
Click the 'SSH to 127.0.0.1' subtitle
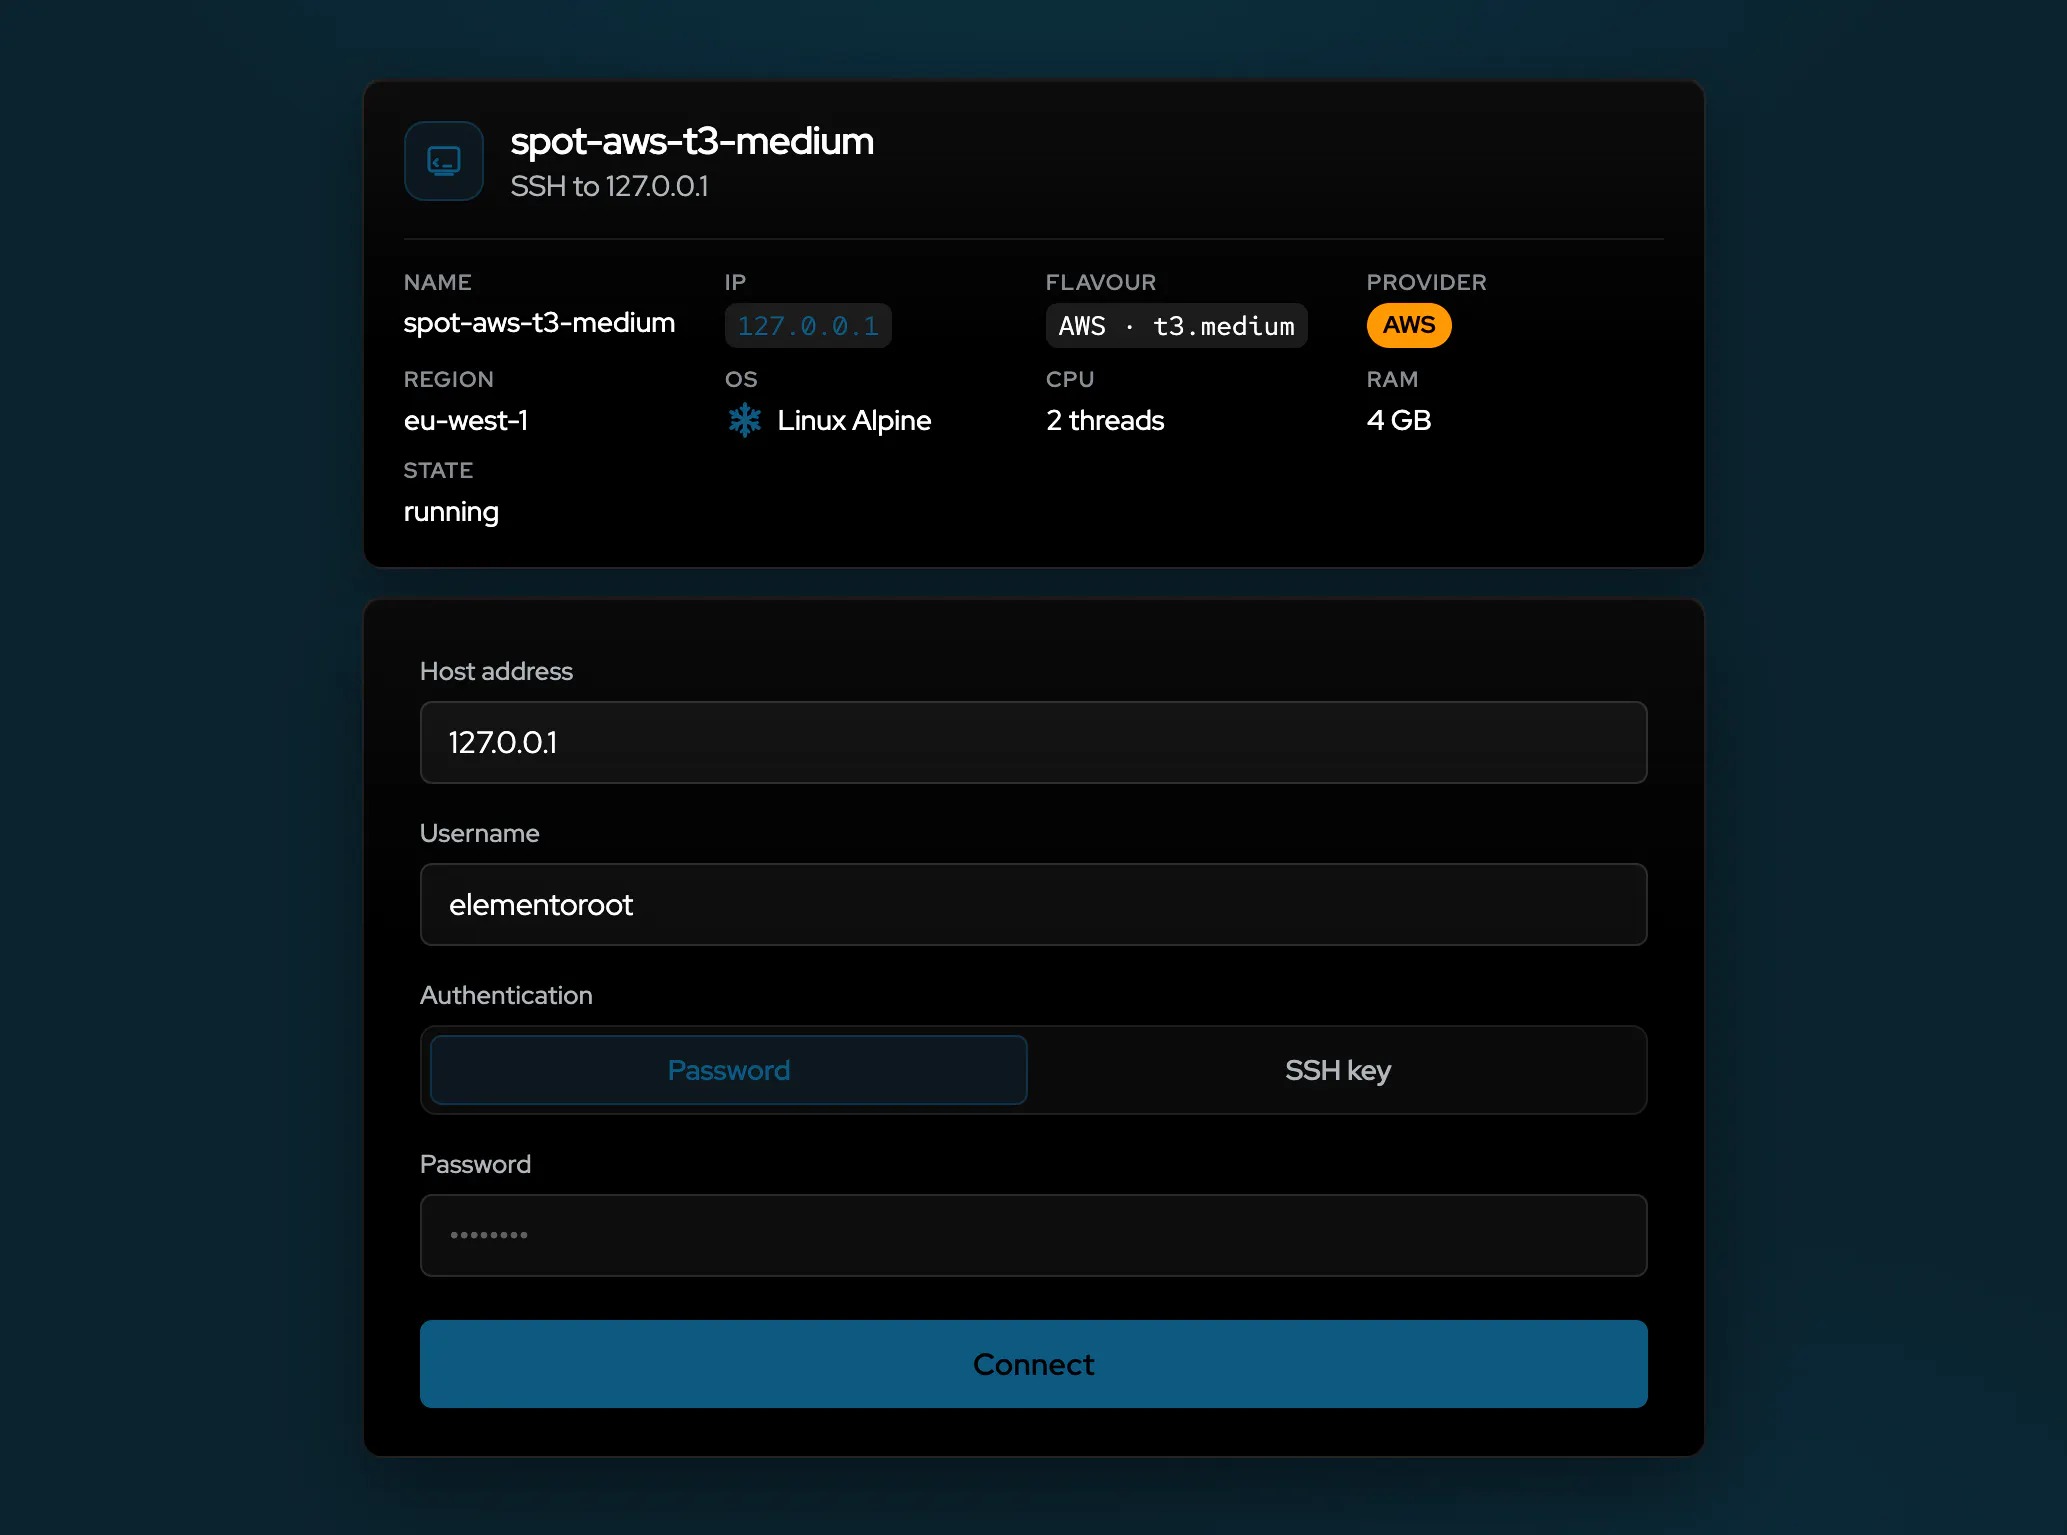(x=609, y=187)
